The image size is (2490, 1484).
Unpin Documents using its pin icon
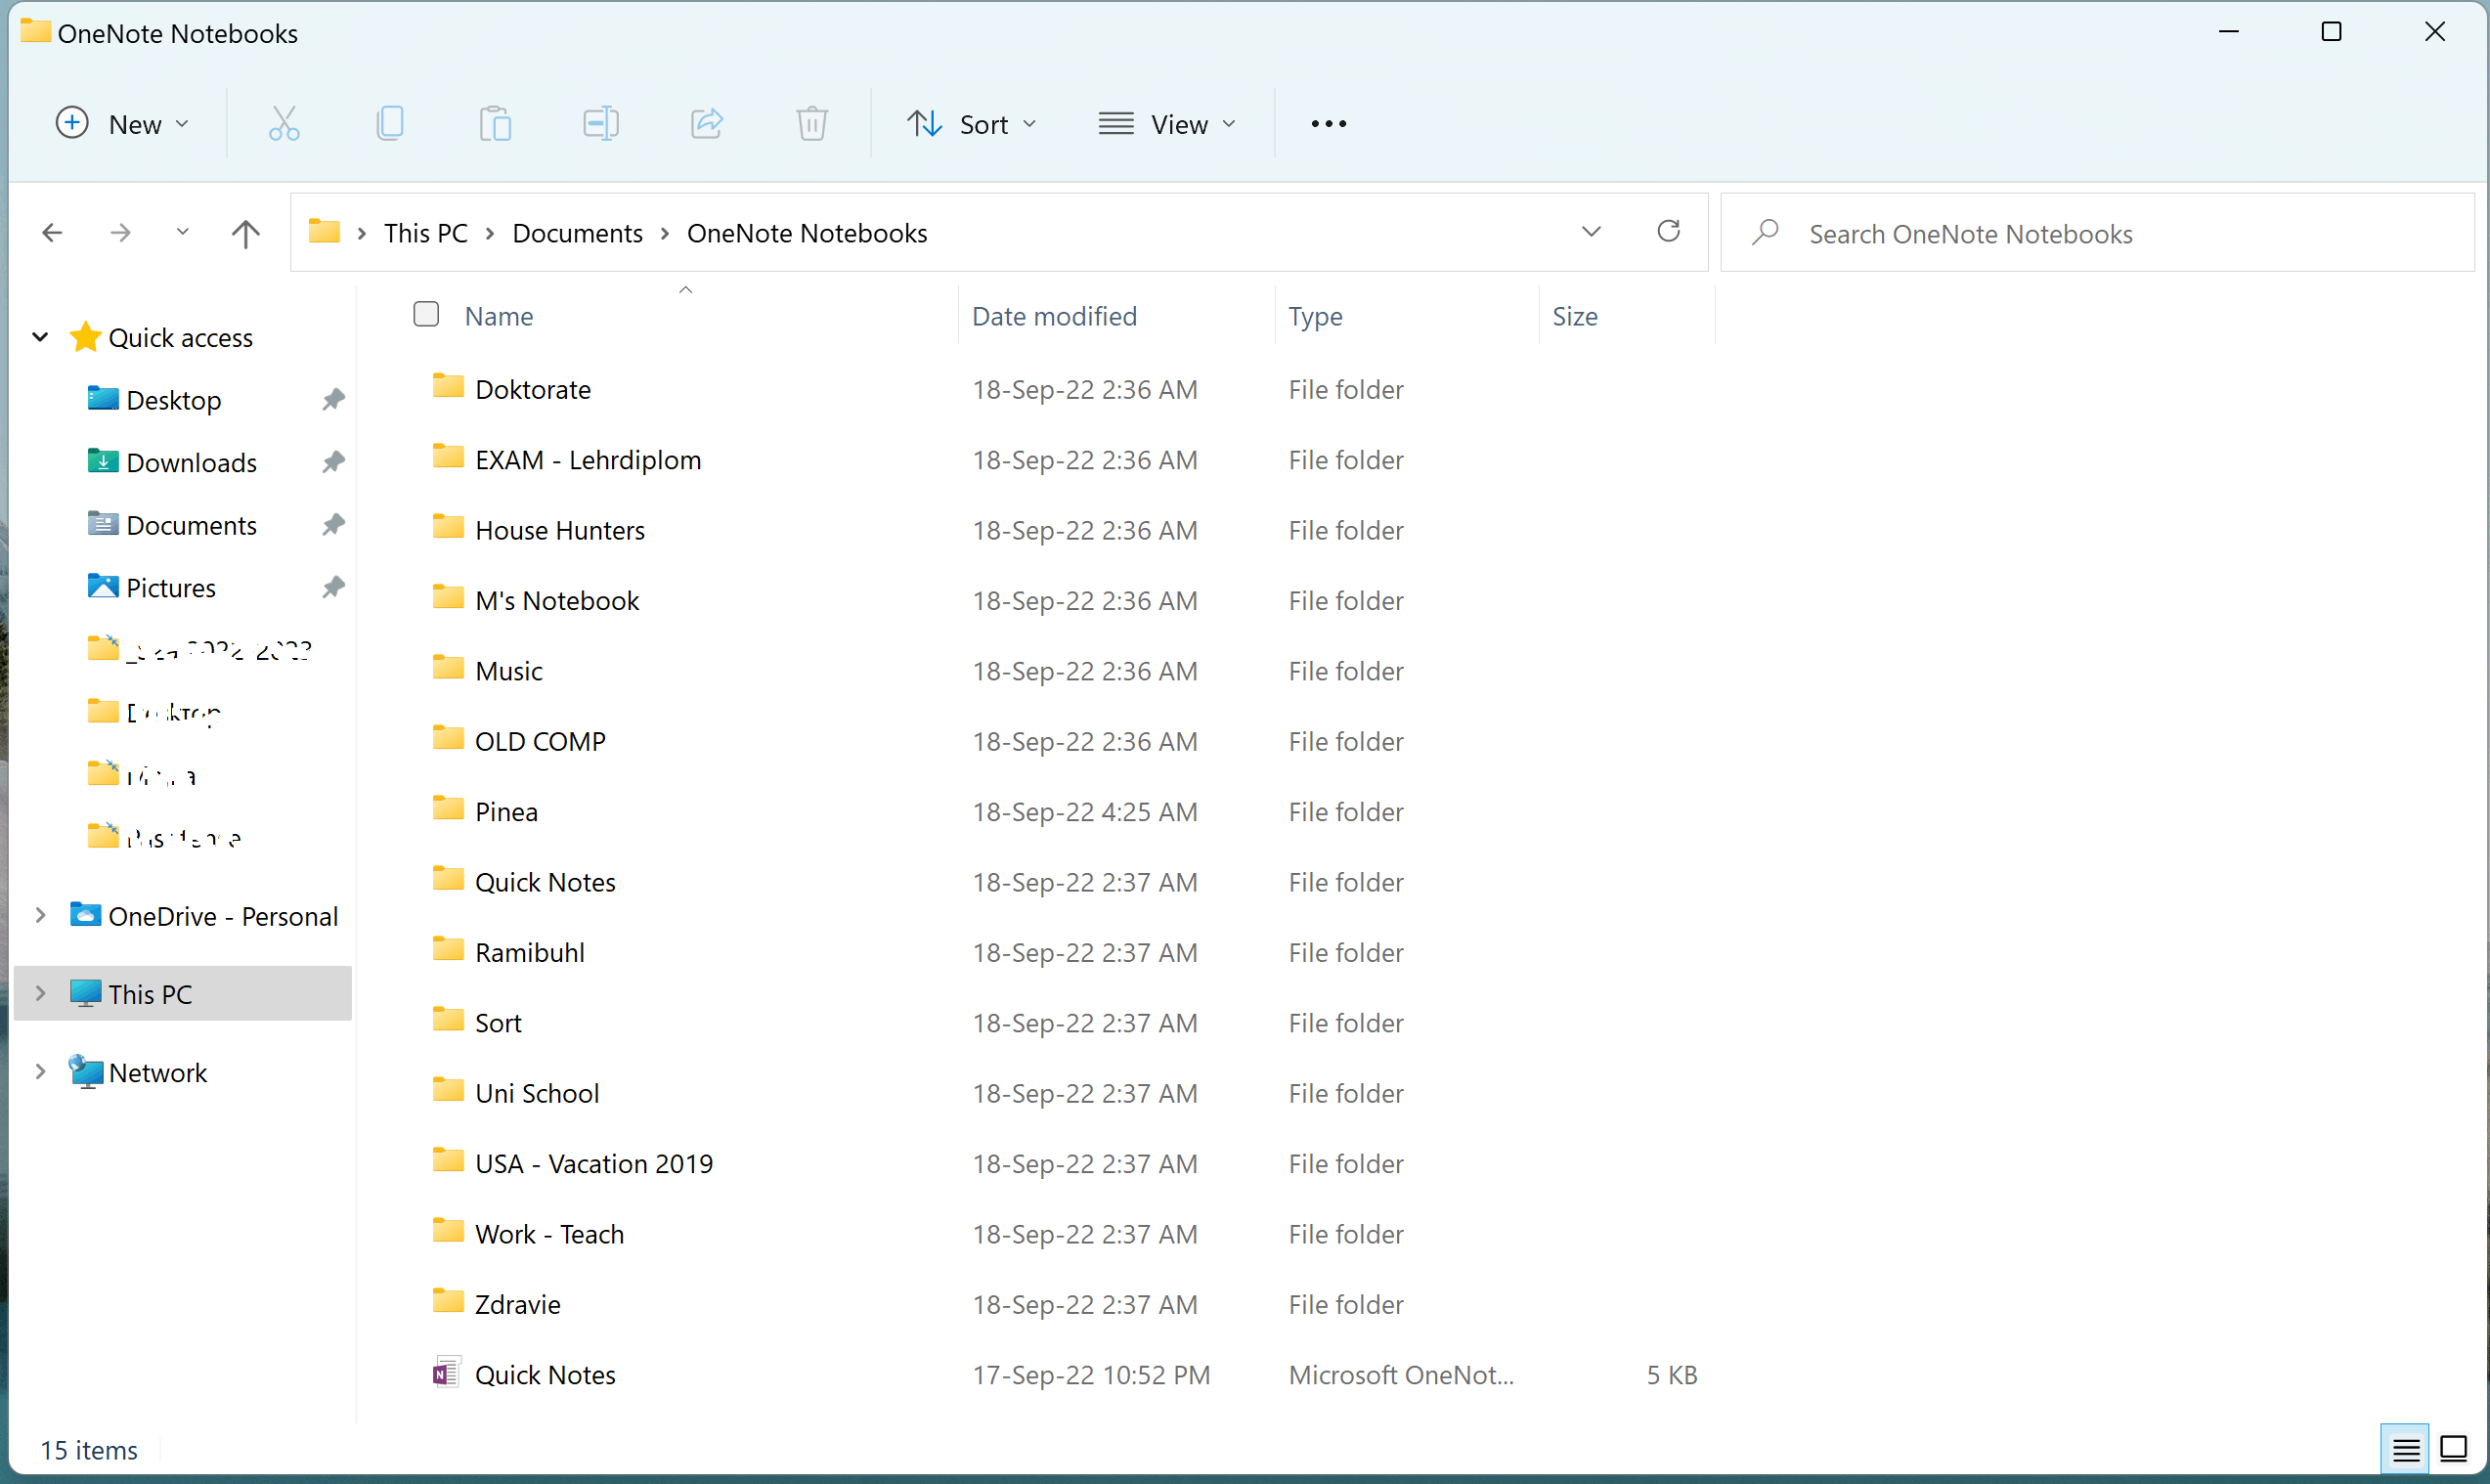[334, 525]
